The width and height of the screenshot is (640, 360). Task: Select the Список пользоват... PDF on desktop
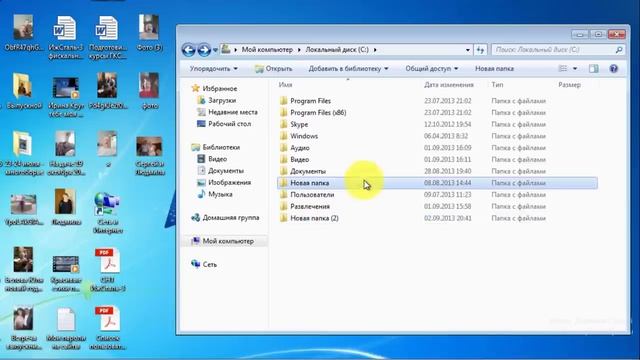click(x=107, y=328)
